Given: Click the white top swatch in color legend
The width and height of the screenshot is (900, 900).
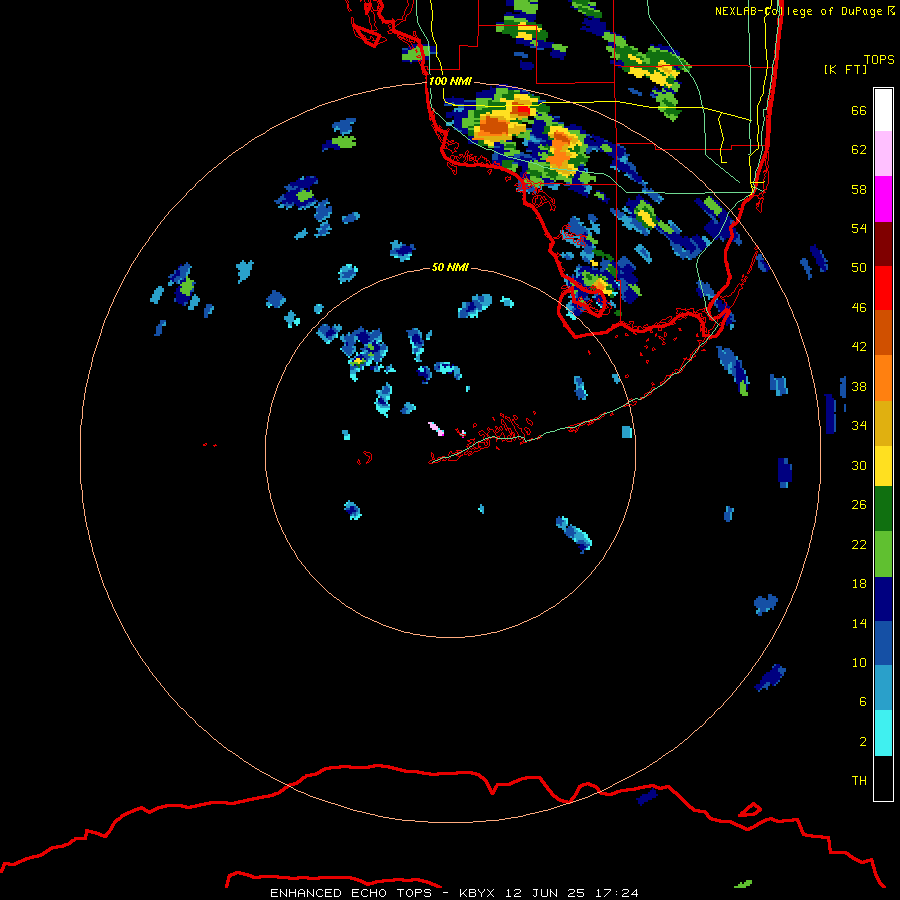Looking at the screenshot, I should 883,110.
